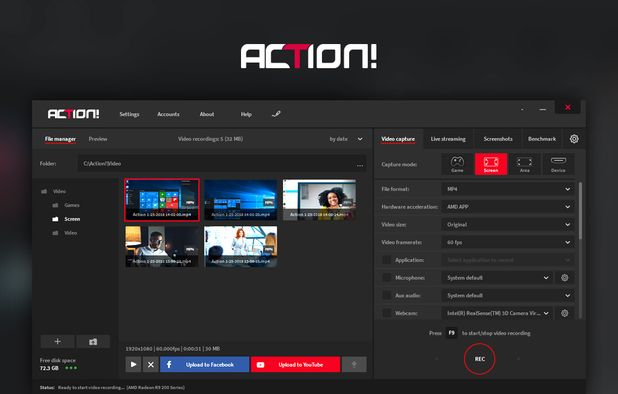This screenshot has width=618, height=394.
Task: Click the free disk space green dots indicator
Action: (71, 368)
